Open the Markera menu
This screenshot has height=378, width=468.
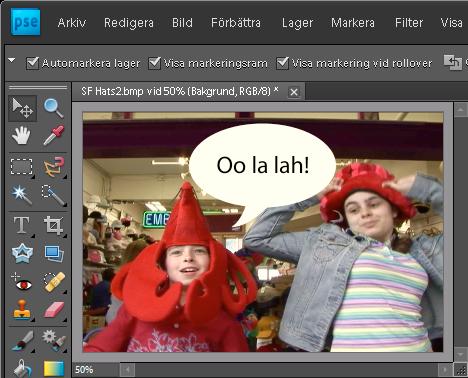(353, 23)
